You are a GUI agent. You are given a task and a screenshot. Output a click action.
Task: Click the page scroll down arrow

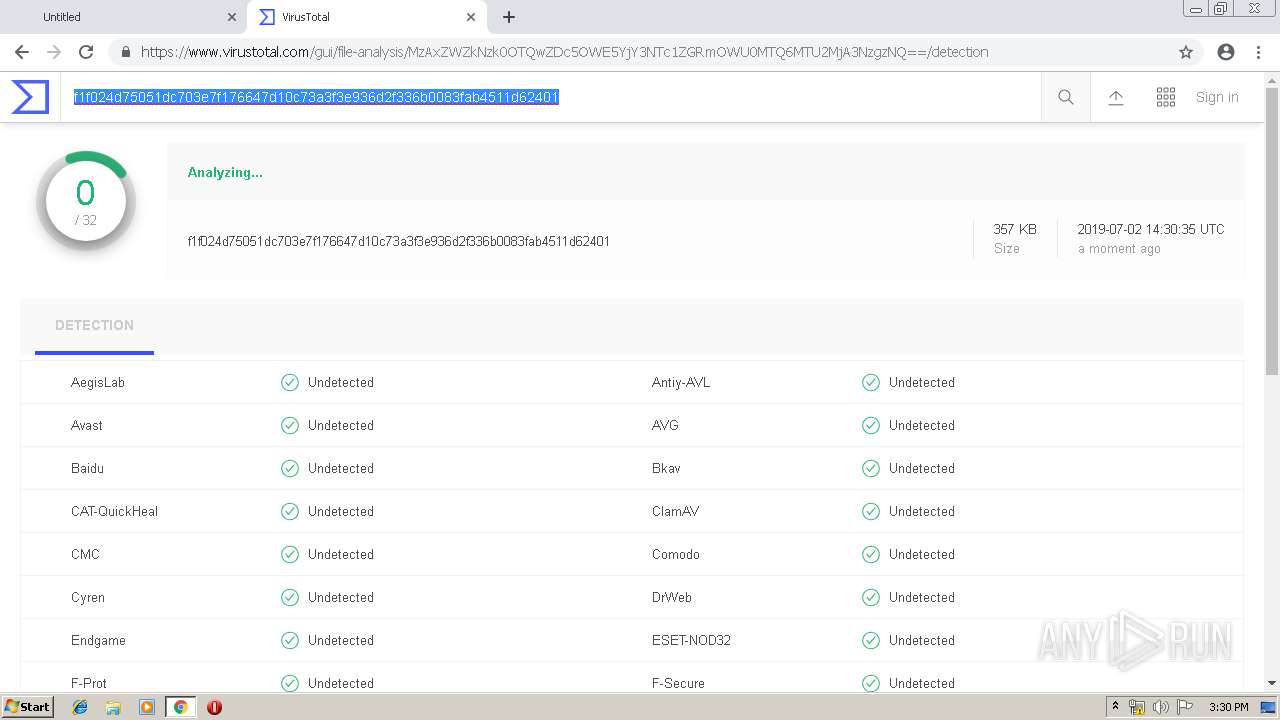[1272, 683]
